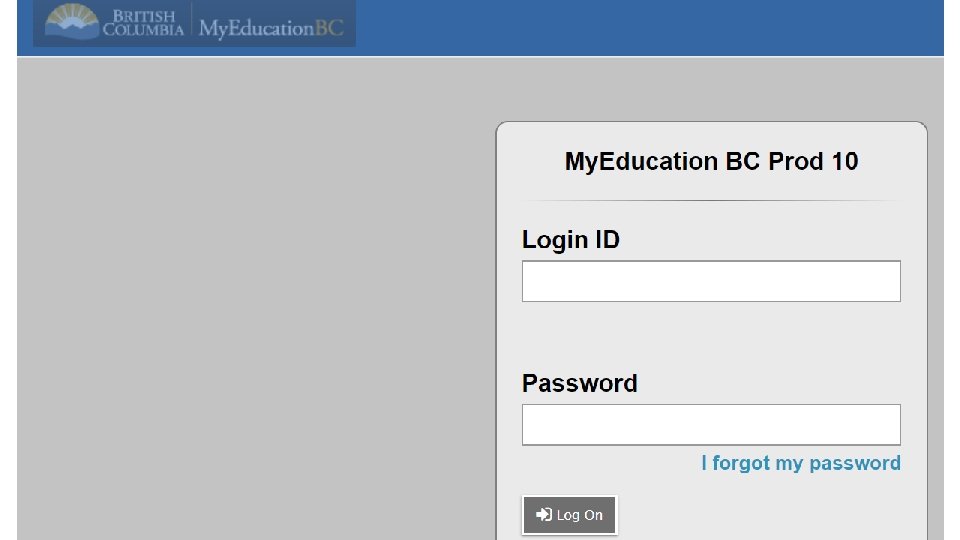Click the Password label

point(579,383)
